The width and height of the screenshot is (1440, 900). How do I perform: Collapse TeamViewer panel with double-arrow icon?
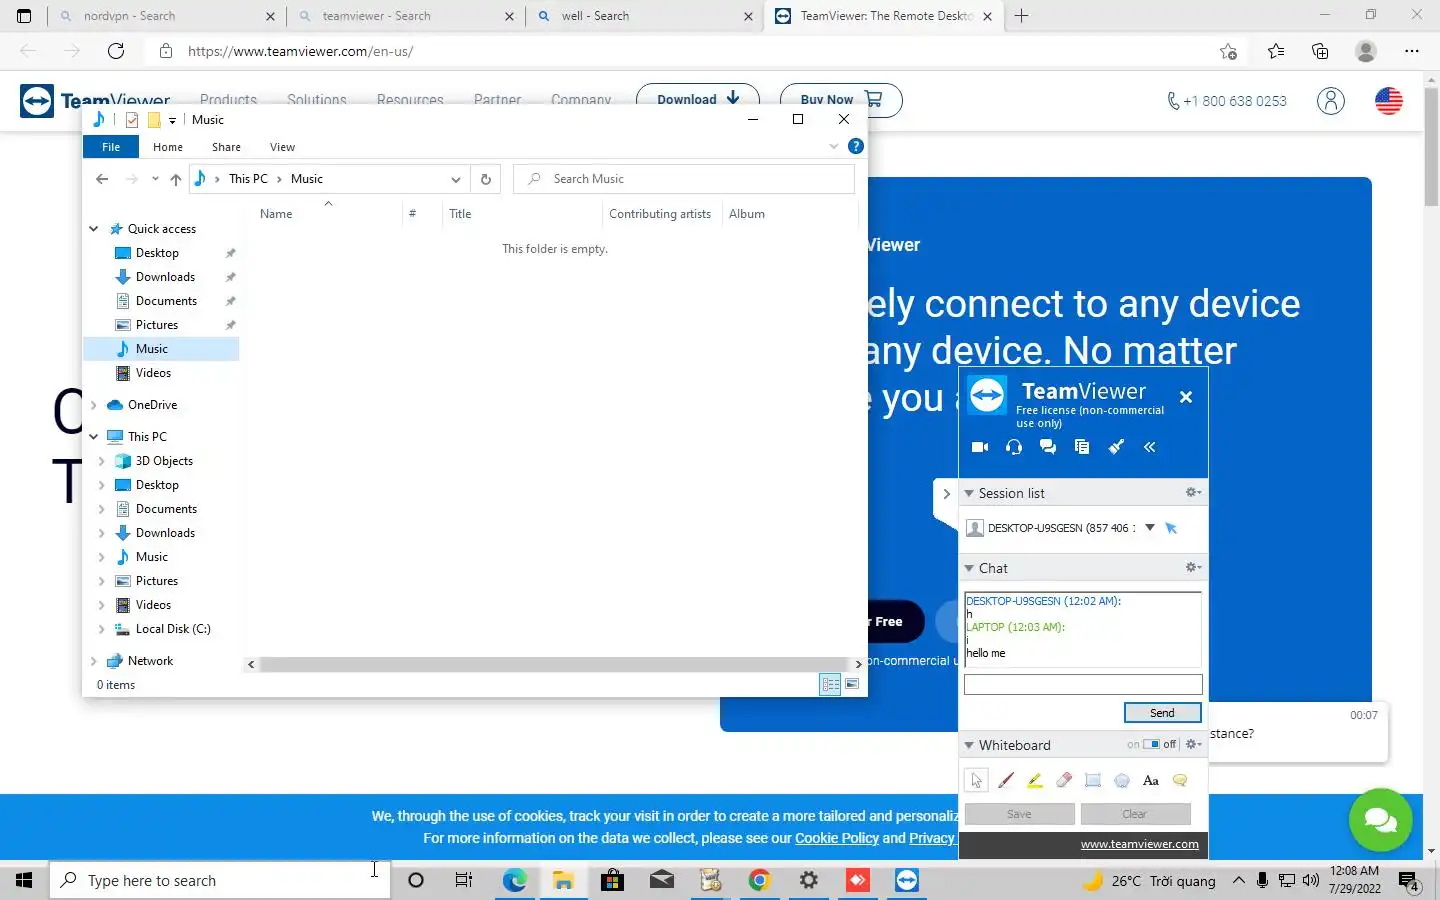point(1150,447)
